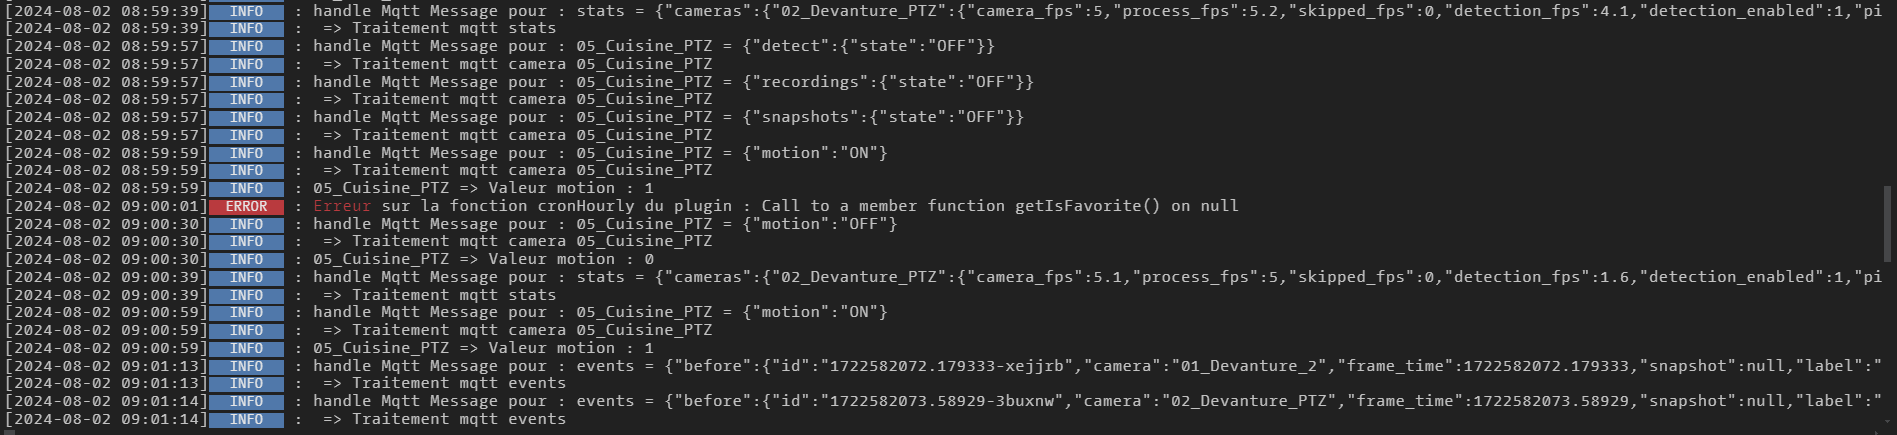Select the "Valeur motion : 0" log line
The height and width of the screenshot is (435, 1897).
pos(483,259)
